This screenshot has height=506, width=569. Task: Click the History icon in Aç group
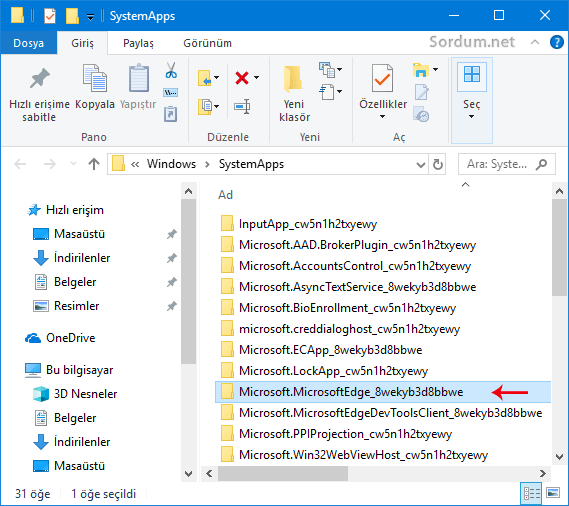(421, 114)
